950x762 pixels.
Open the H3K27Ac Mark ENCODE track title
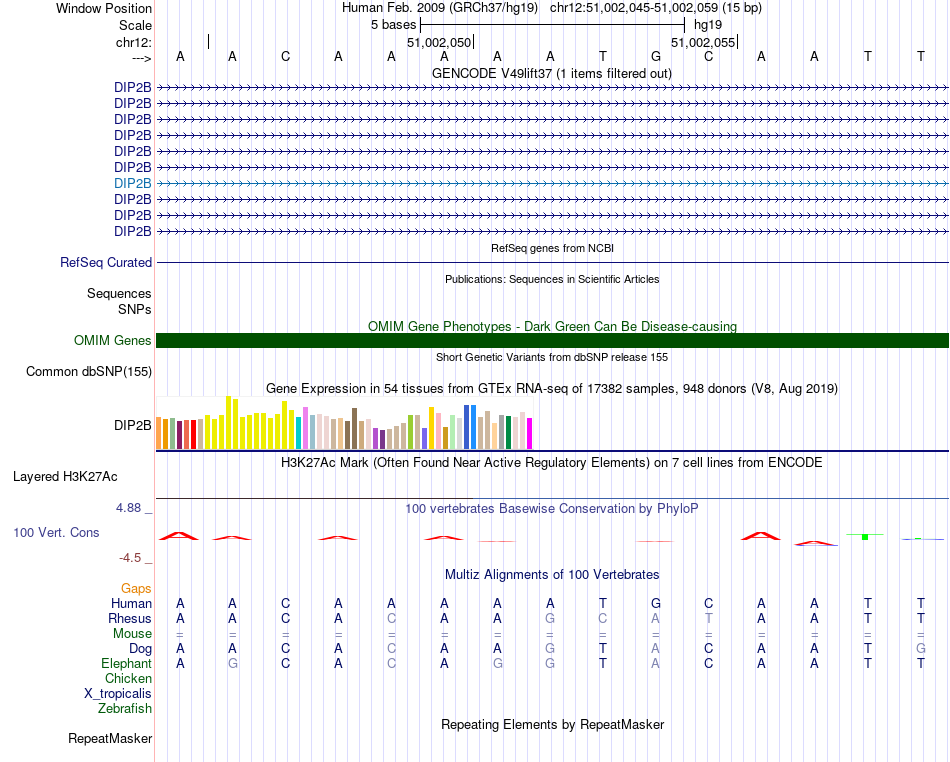click(x=551, y=462)
